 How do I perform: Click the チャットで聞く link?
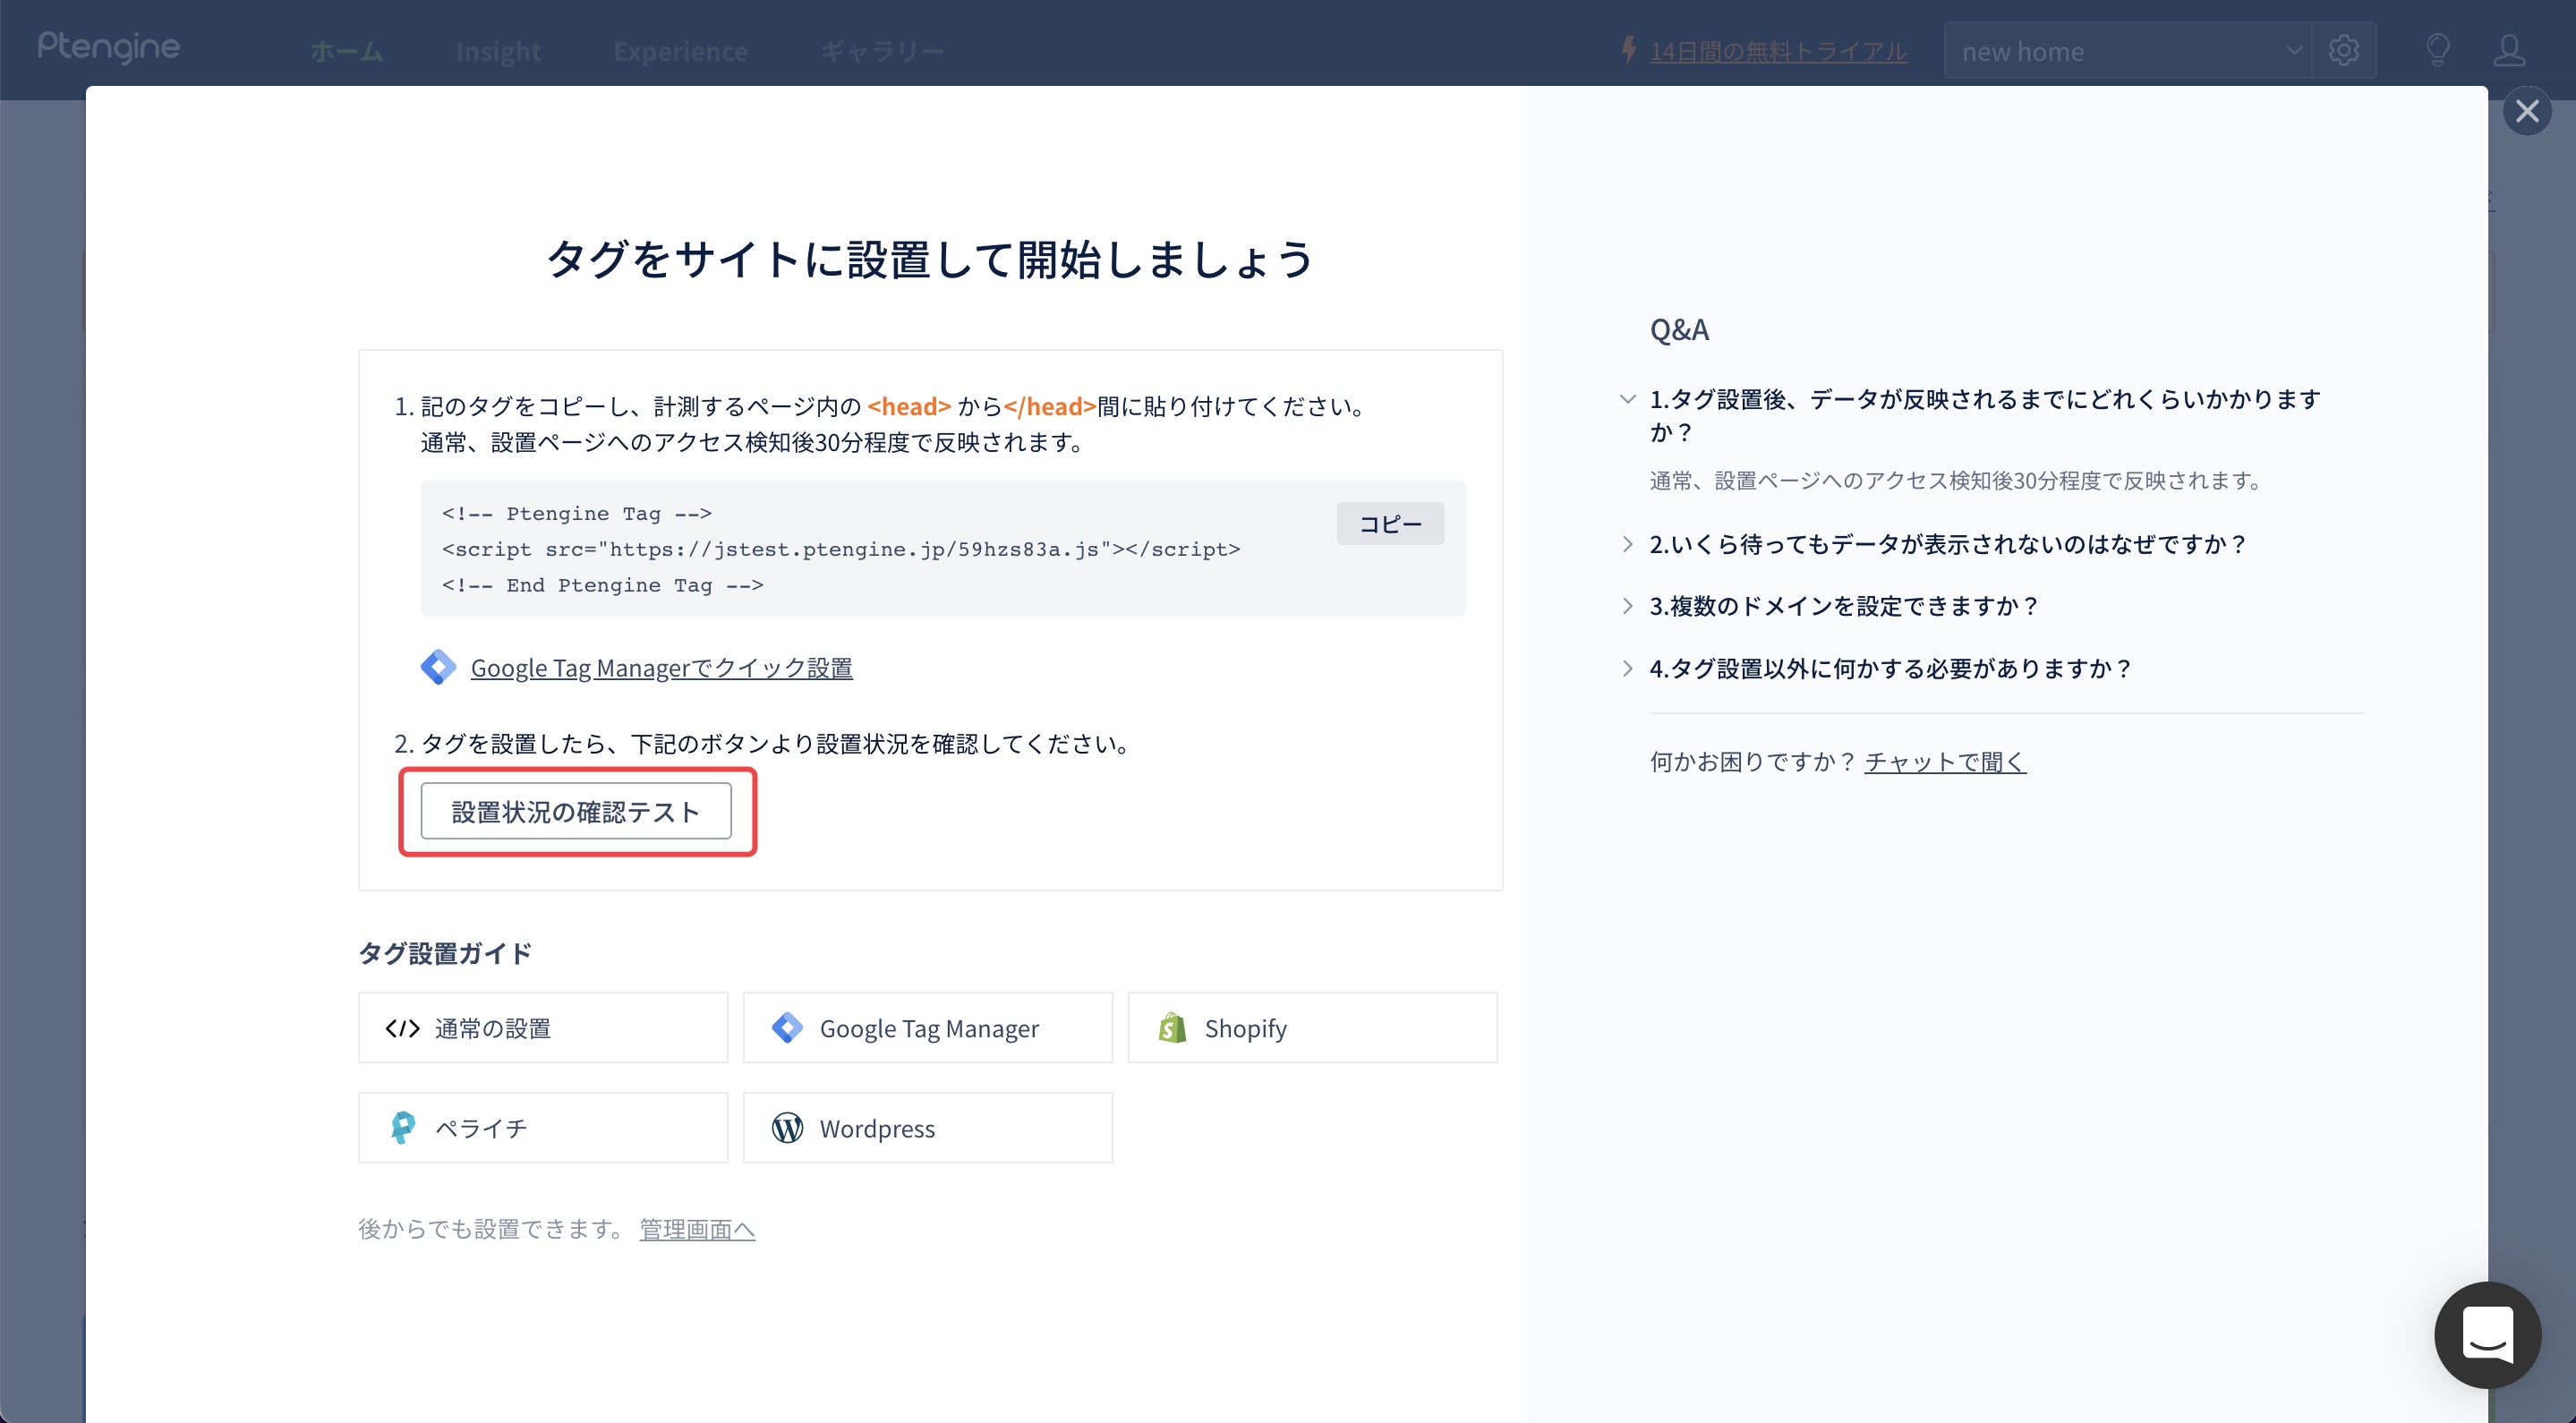[x=1945, y=762]
